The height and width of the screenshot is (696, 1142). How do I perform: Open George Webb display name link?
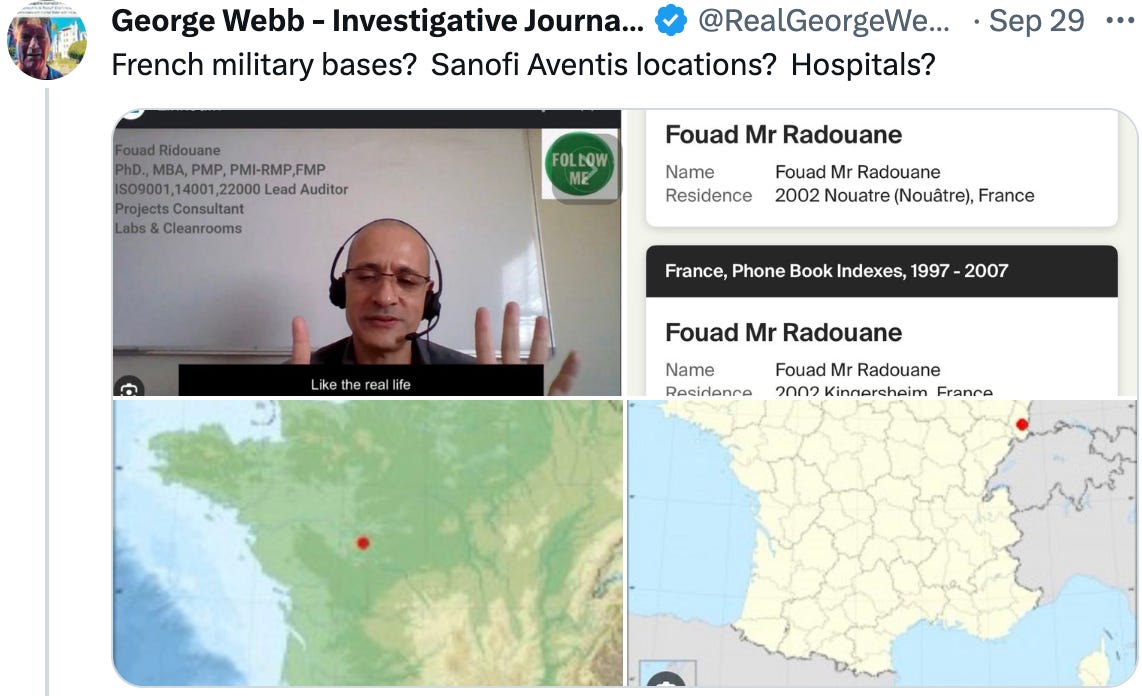tap(377, 21)
